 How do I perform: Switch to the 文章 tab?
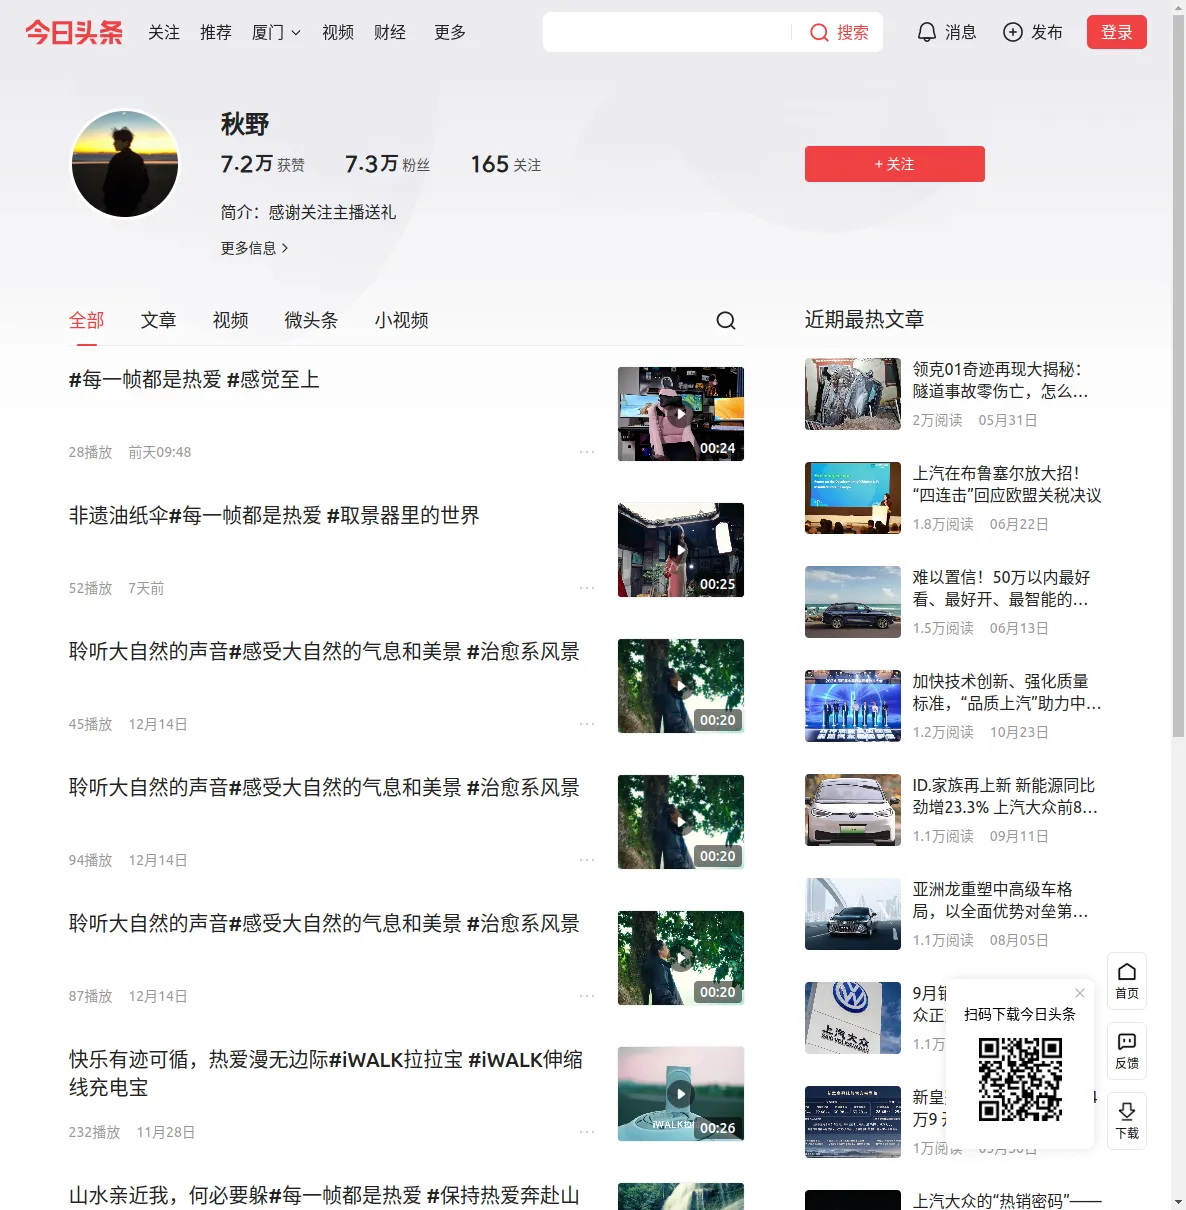tap(159, 320)
